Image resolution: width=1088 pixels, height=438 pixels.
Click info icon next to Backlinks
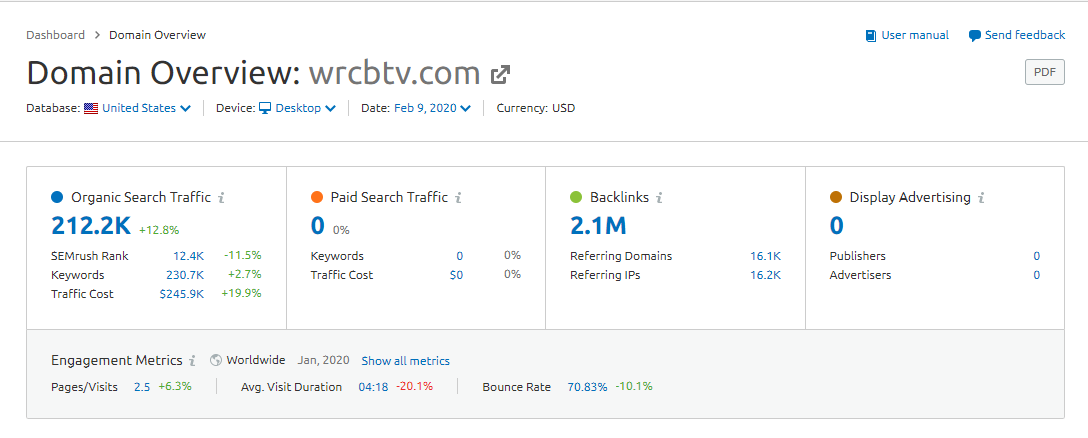[660, 198]
